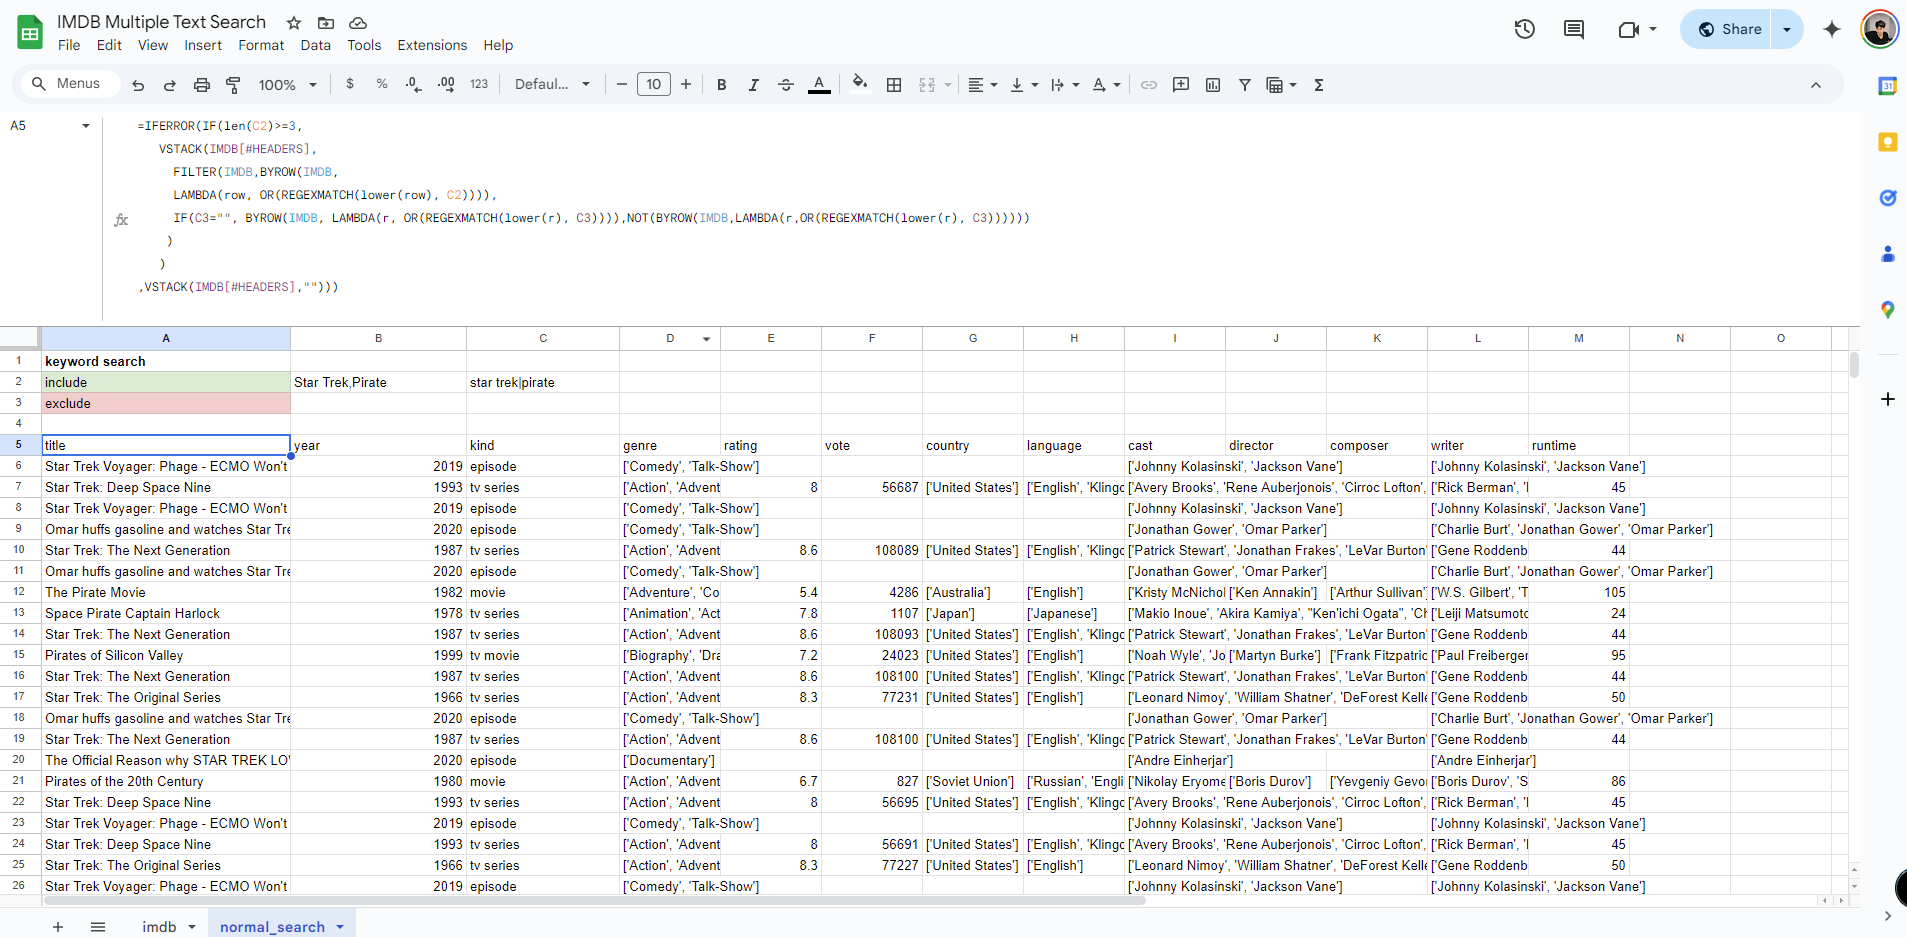Screen dimensions: 1907x937
Task: Open Google account avatar
Action: tap(1880, 29)
